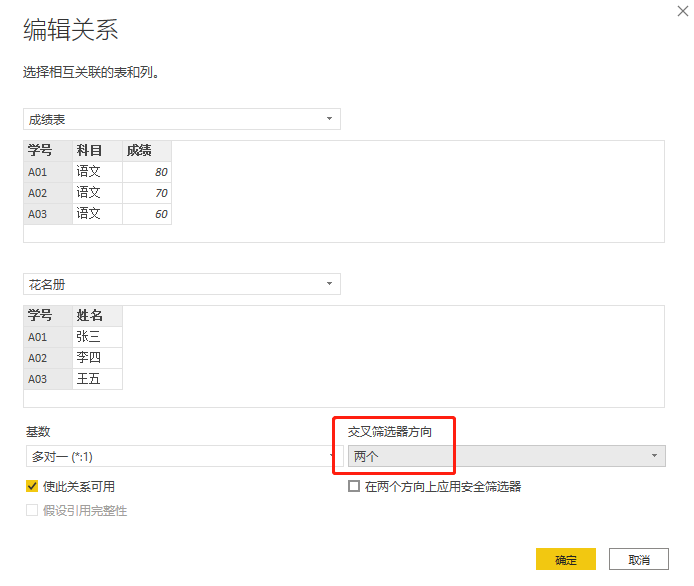Enable 在两个方向上应用安全筛选器 checkbox

pyautogui.click(x=354, y=487)
